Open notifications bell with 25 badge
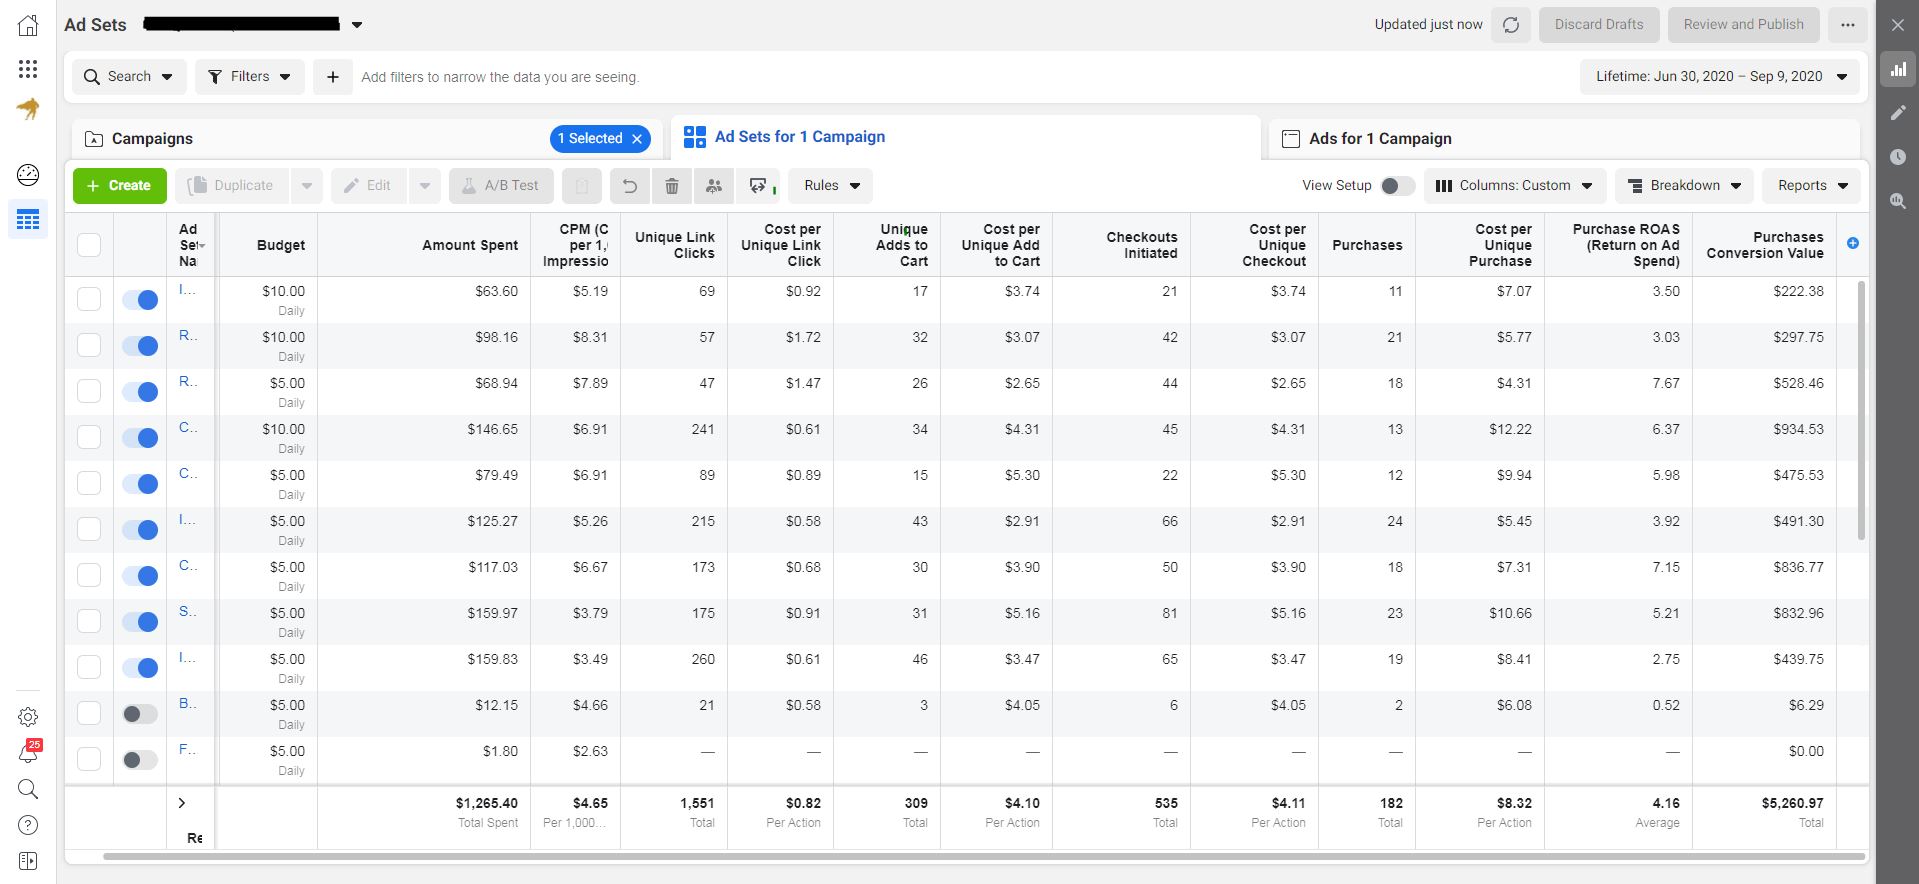1919x884 pixels. [x=28, y=752]
